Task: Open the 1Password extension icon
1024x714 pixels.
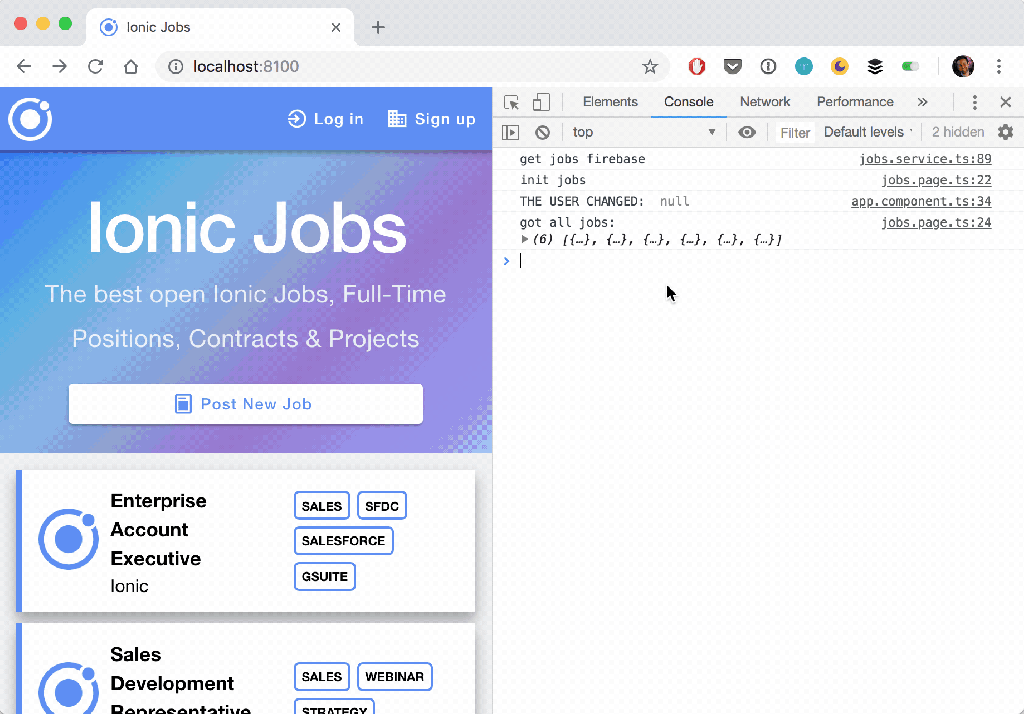Action: 768,66
